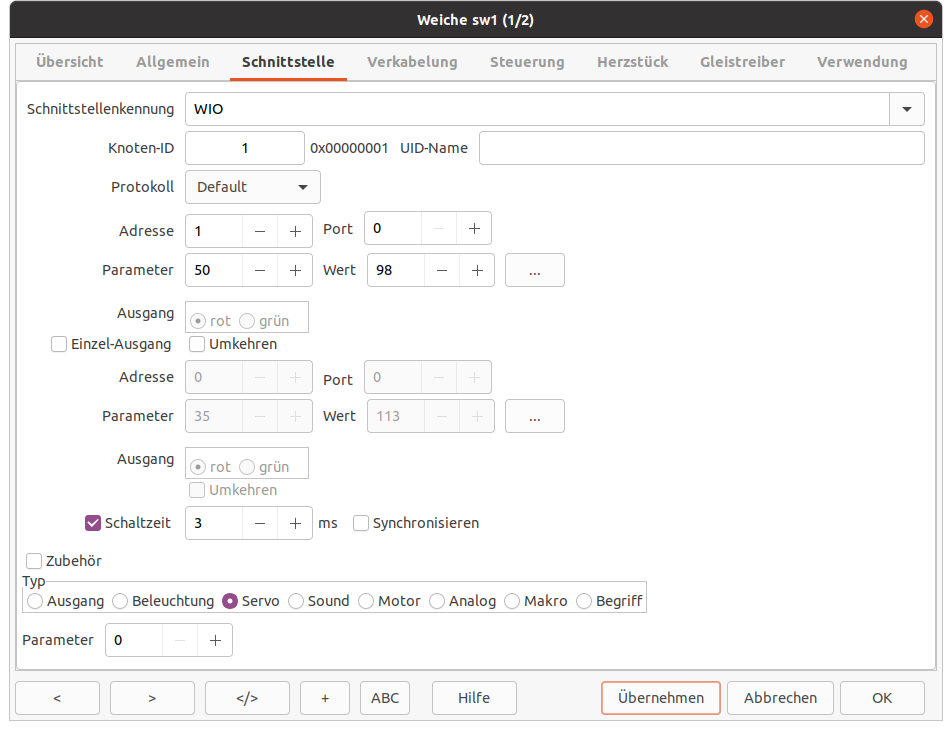Image resolution: width=952 pixels, height=730 pixels.
Task: Click the Übernehmen button
Action: pyautogui.click(x=660, y=698)
